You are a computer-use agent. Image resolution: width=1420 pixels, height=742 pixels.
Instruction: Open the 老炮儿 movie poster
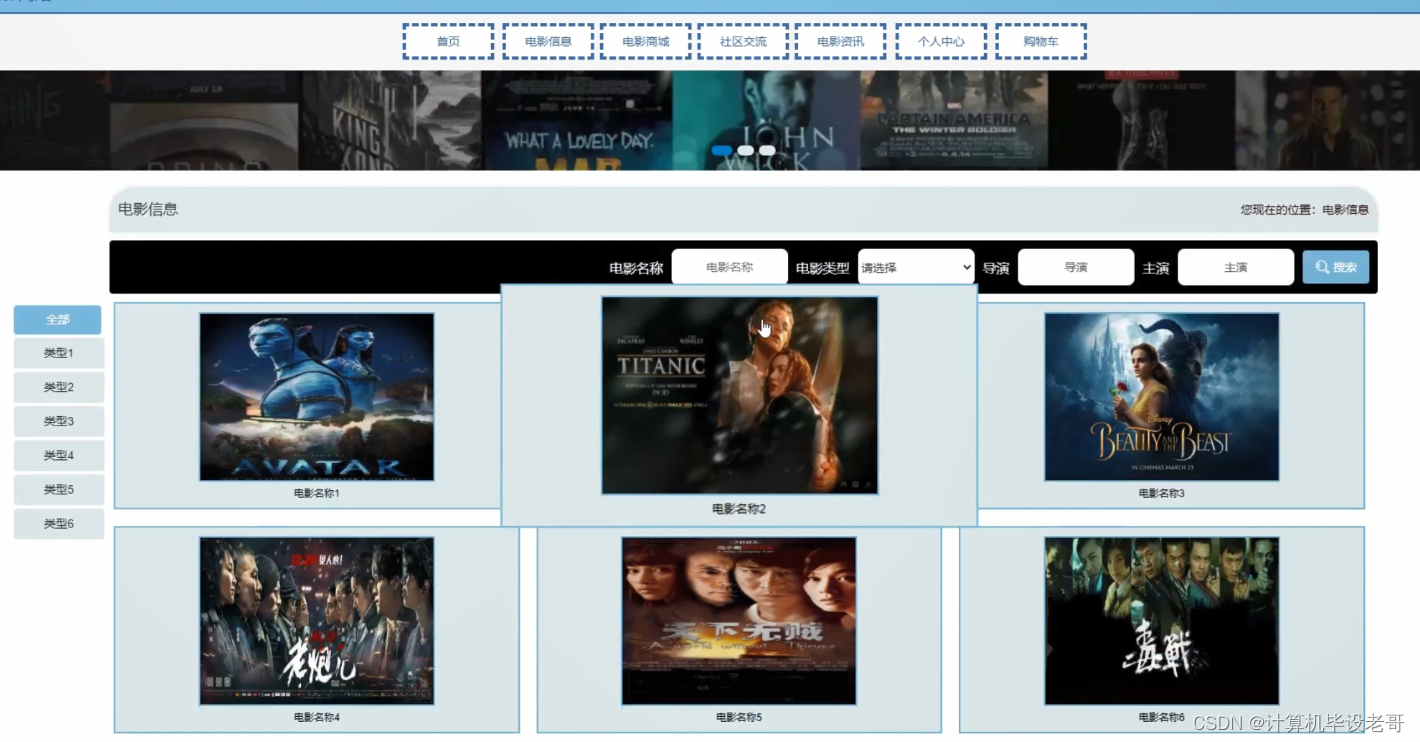coord(317,621)
